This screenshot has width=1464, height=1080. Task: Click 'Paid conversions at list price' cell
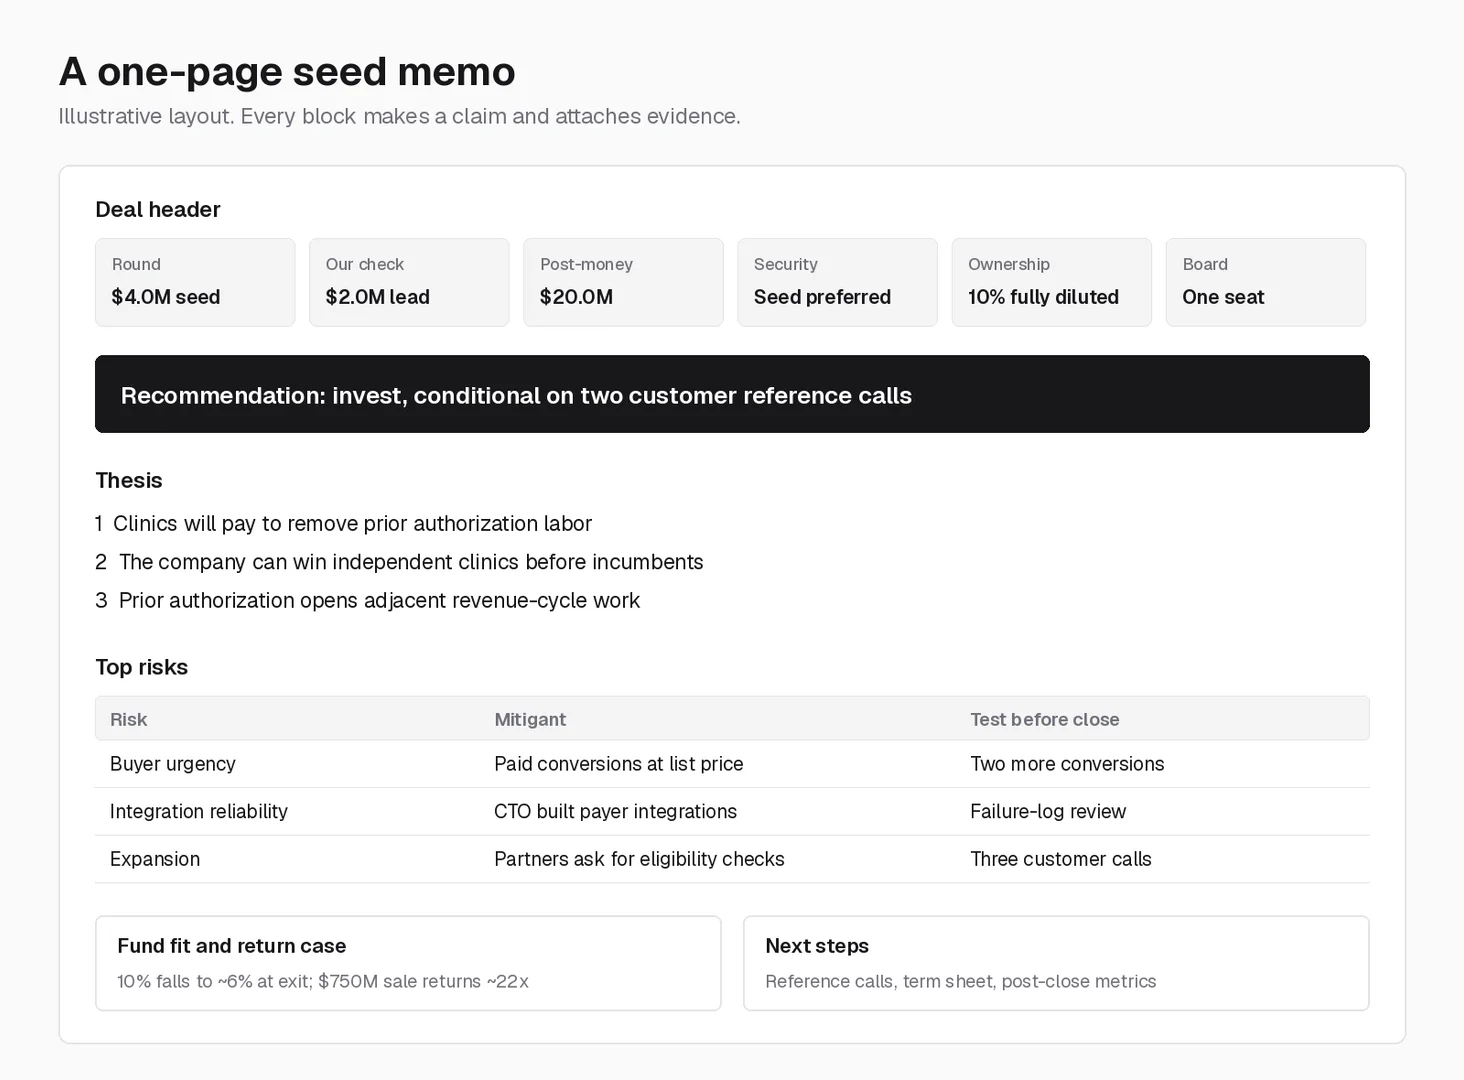pos(619,764)
